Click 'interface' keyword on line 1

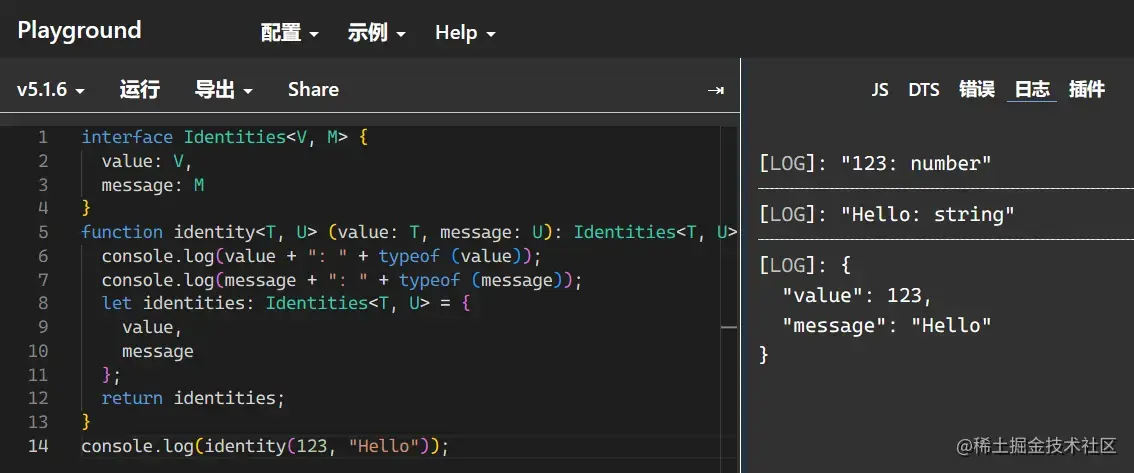pyautogui.click(x=127, y=137)
